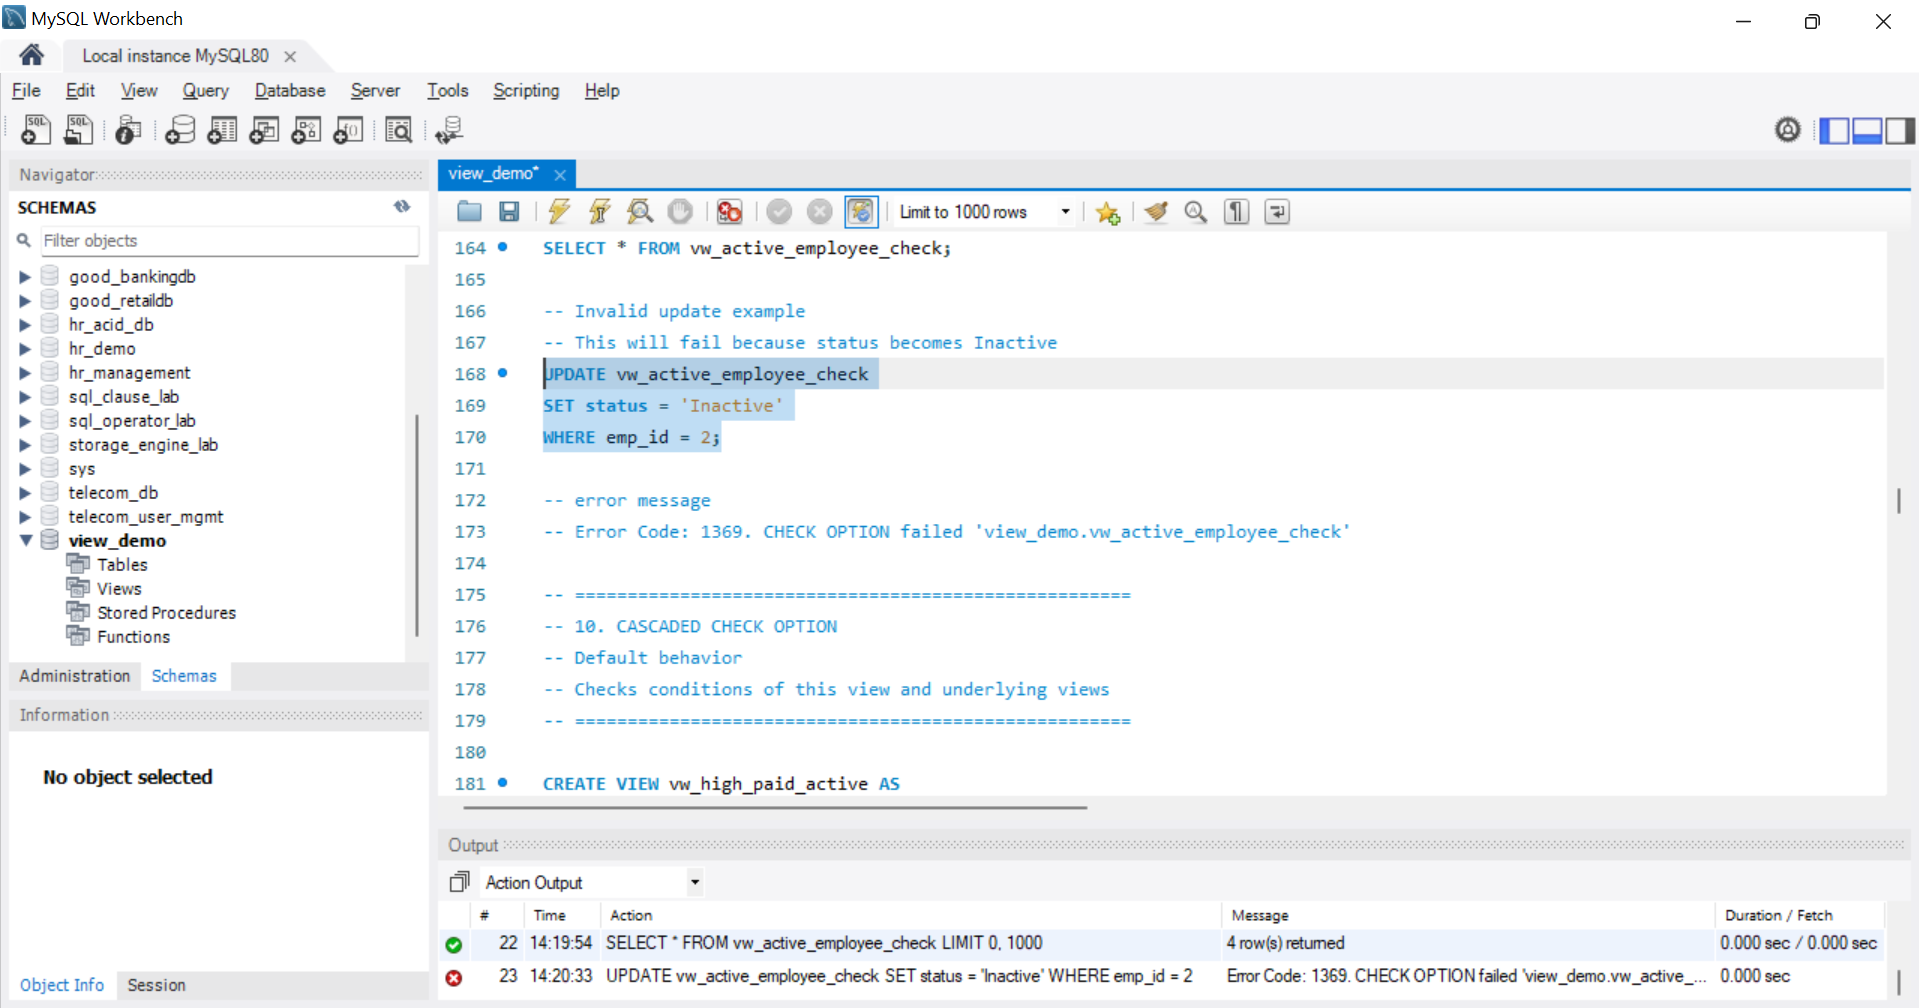Open find panel magnifier in editor toolbar
This screenshot has height=1008, width=1919.
(x=1196, y=211)
